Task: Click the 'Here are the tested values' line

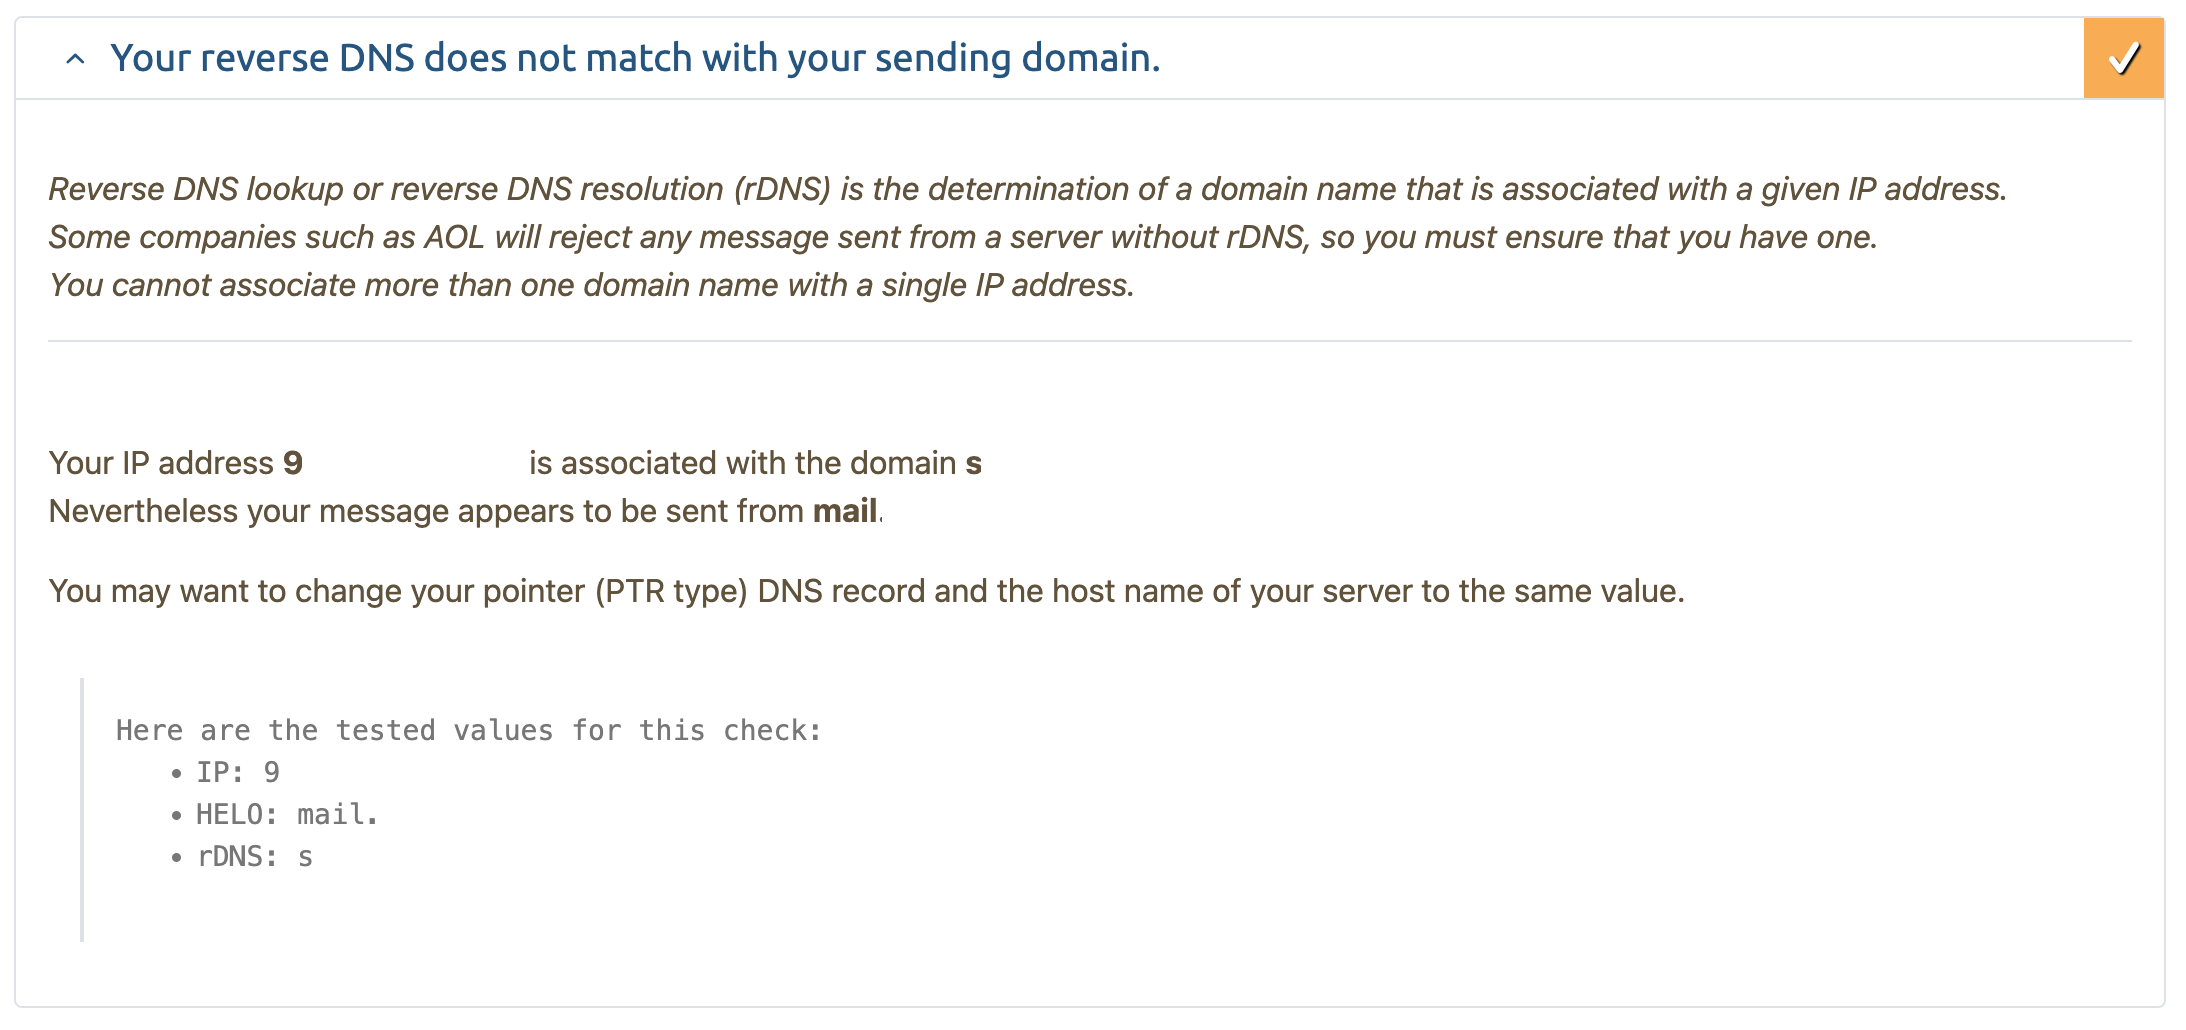Action: coord(469,730)
